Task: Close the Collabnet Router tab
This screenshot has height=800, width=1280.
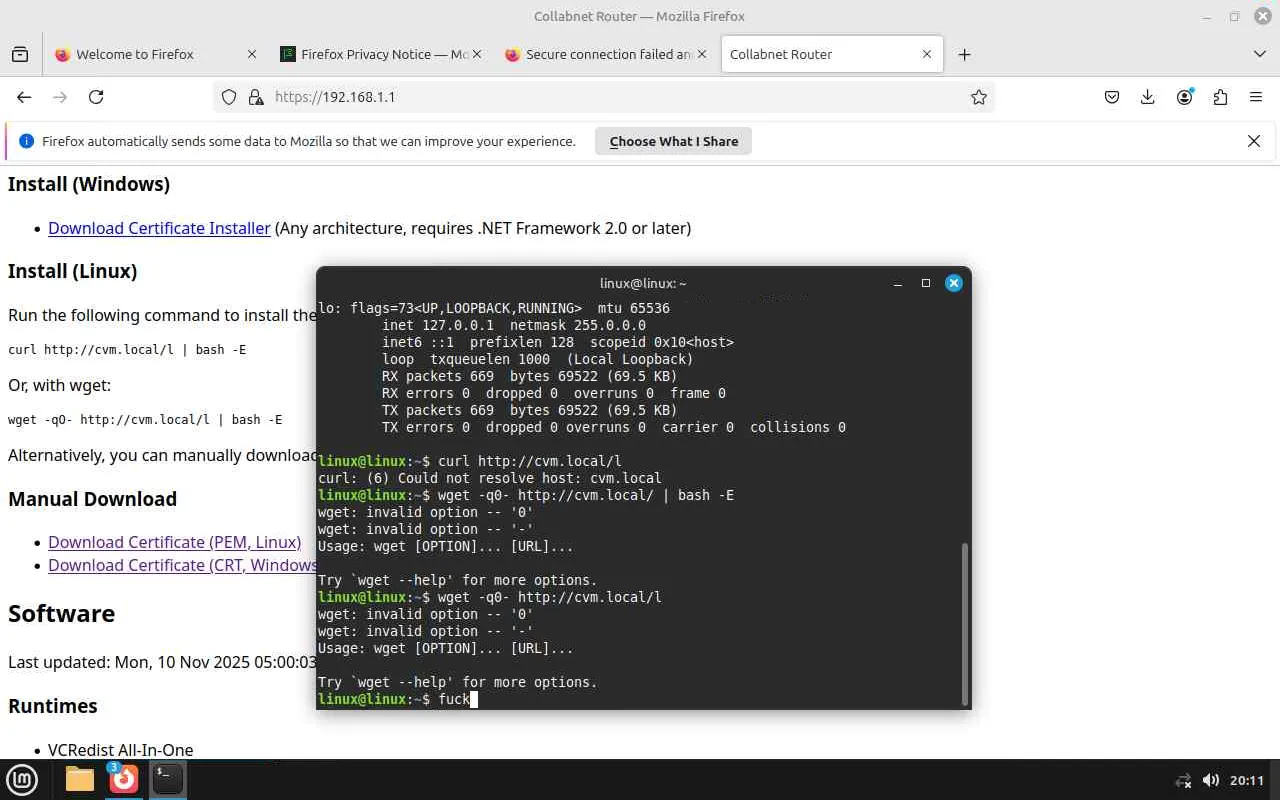Action: coord(927,55)
